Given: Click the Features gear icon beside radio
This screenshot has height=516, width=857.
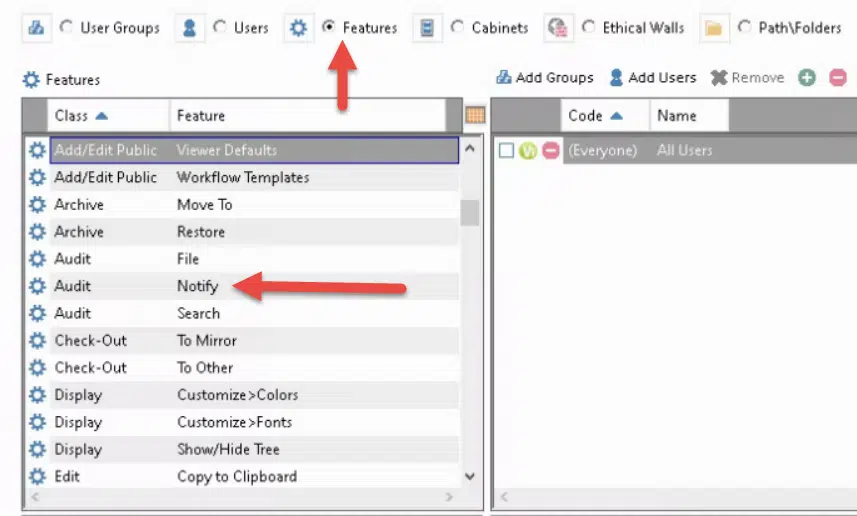Looking at the screenshot, I should click(x=298, y=27).
